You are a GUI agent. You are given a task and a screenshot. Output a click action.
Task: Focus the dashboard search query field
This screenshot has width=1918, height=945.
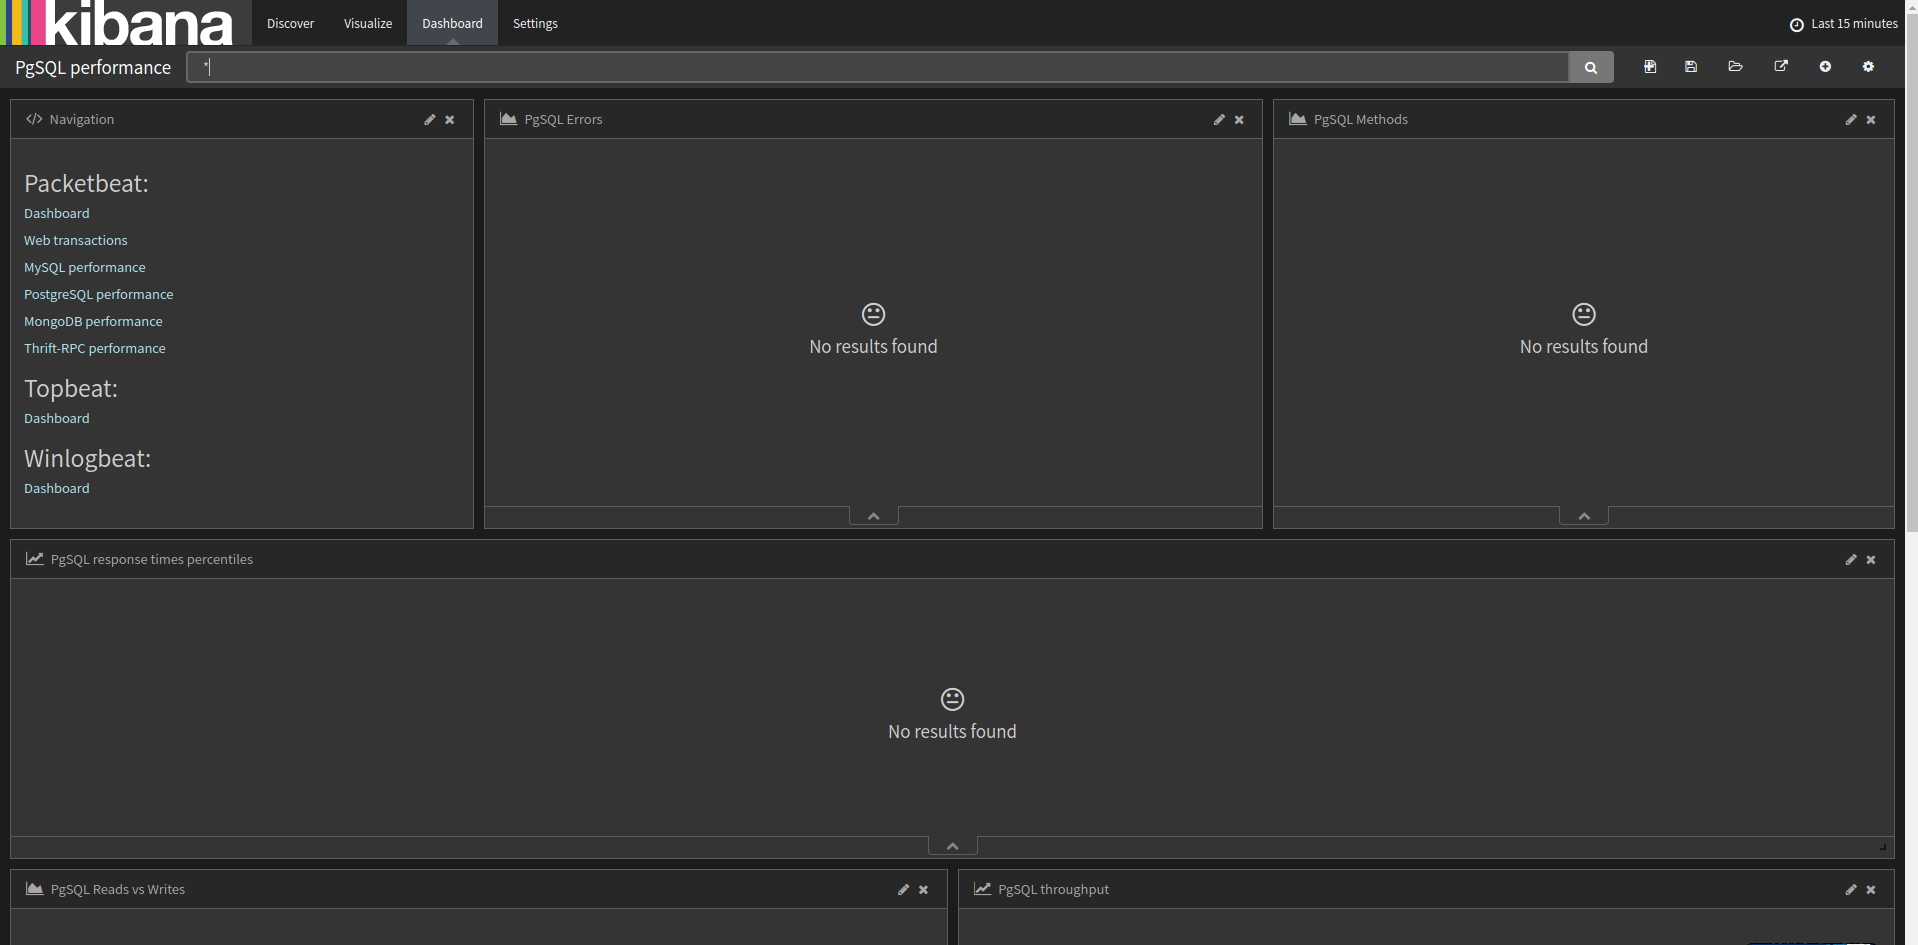tap(877, 67)
